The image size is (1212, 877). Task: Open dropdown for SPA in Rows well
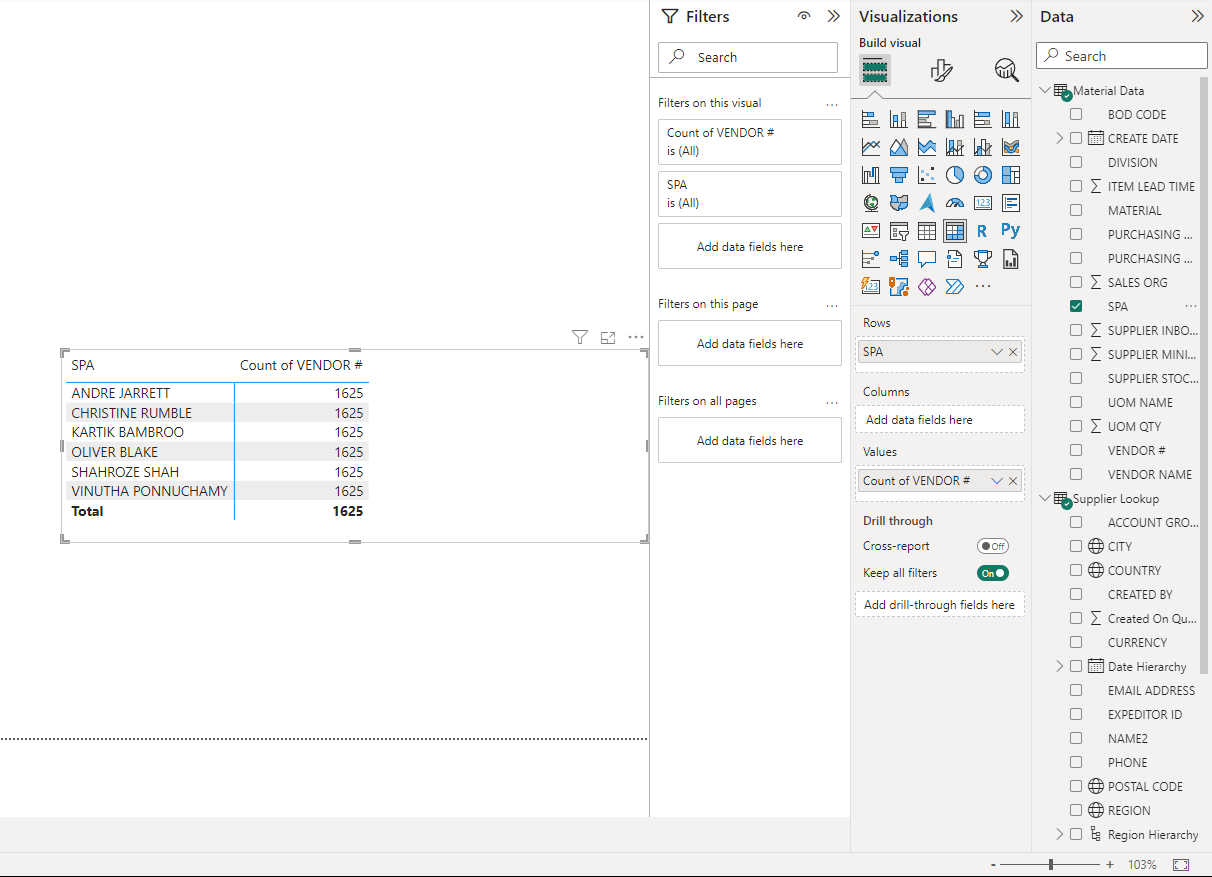[996, 352]
